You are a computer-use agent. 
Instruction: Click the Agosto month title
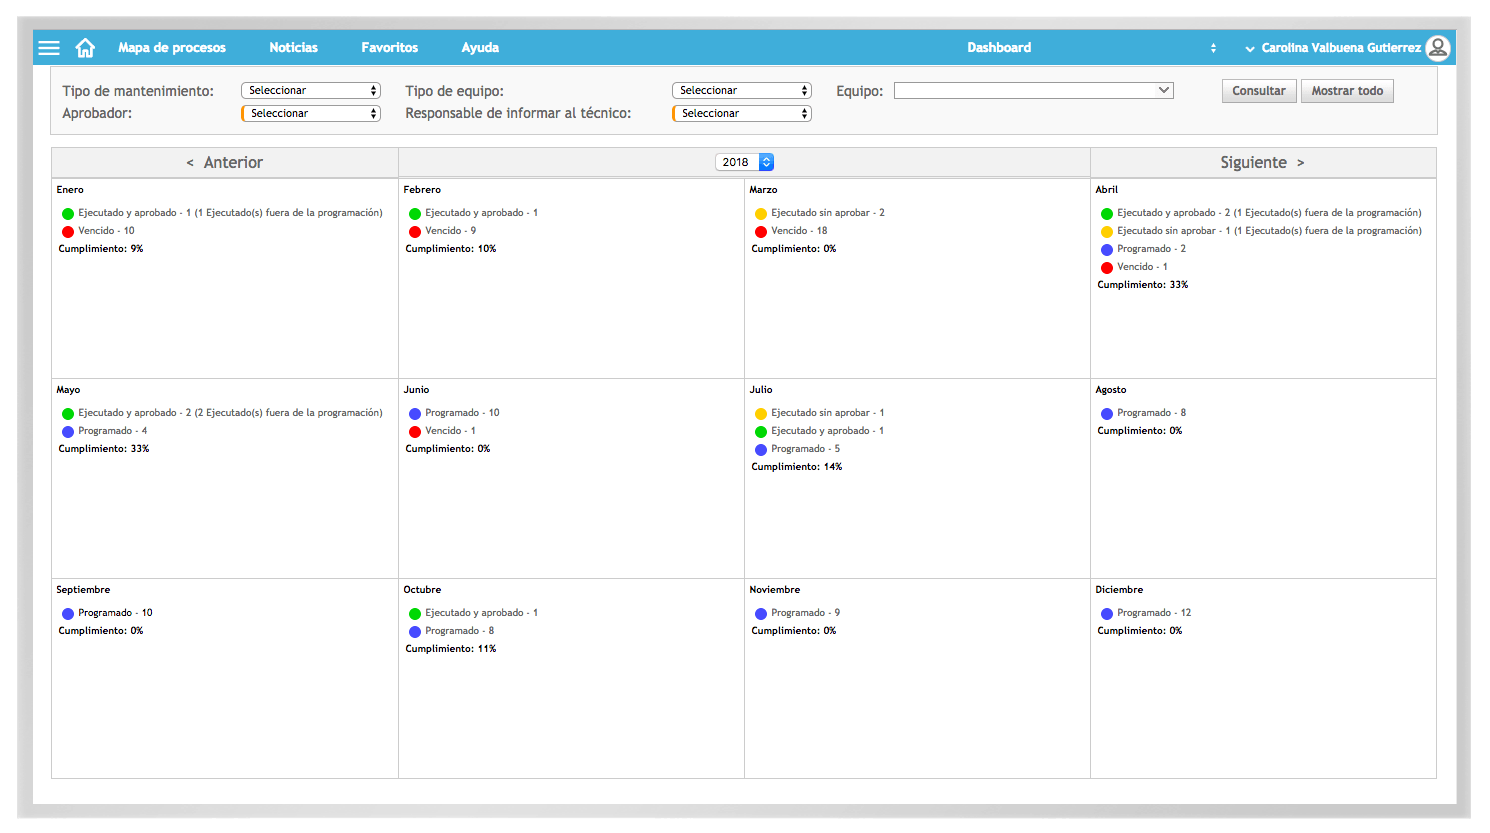pos(1111,390)
